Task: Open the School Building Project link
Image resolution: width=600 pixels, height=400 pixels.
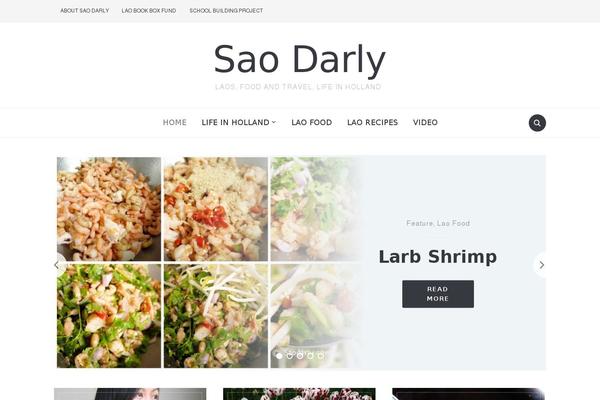Action: pyautogui.click(x=226, y=11)
